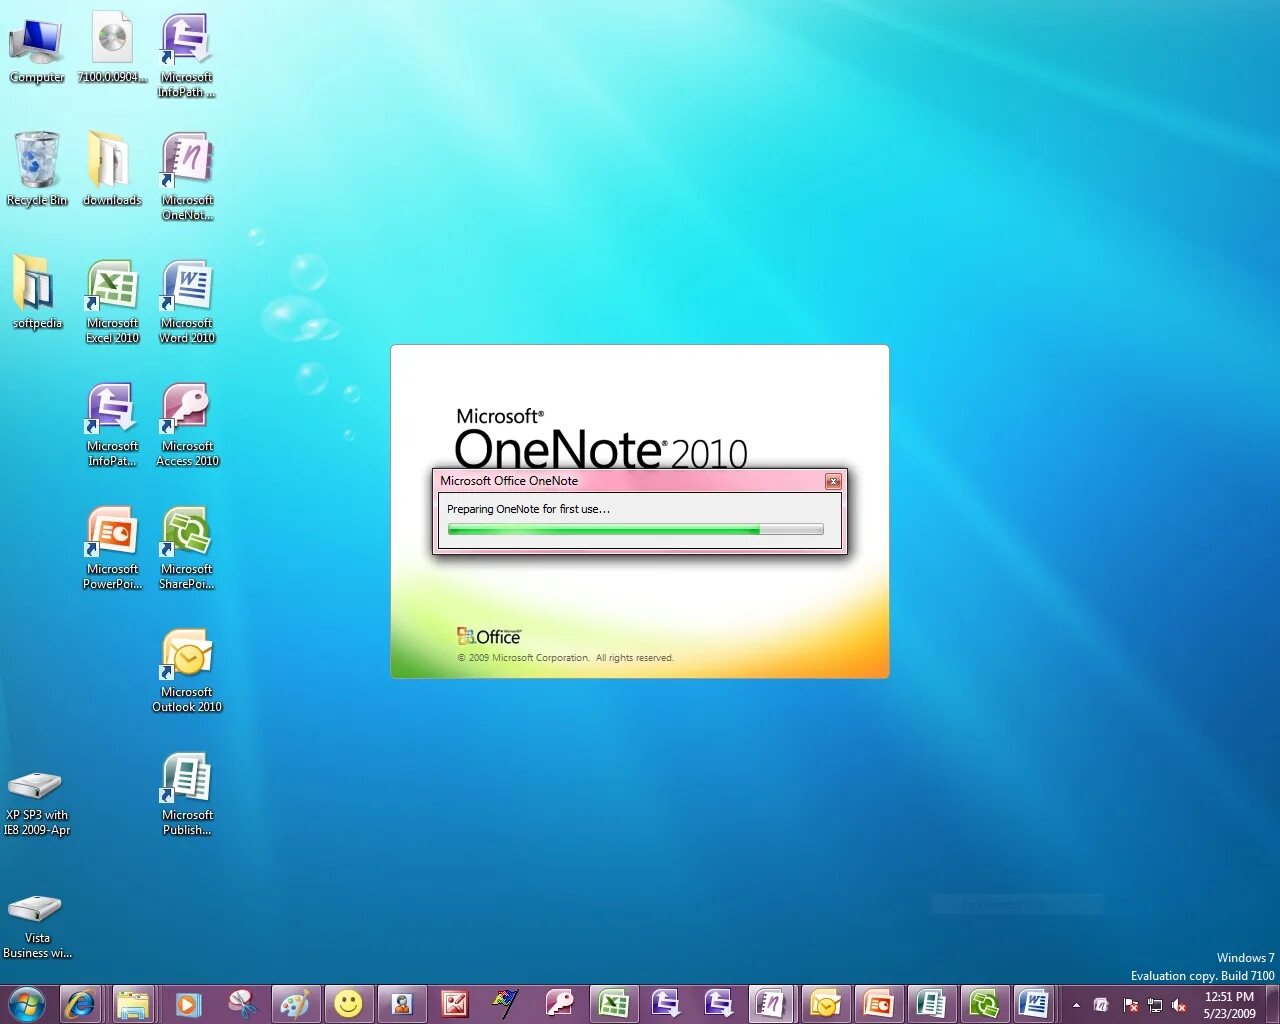1280x1024 pixels.
Task: Click the Publisher icon on taskbar
Action: (931, 1003)
